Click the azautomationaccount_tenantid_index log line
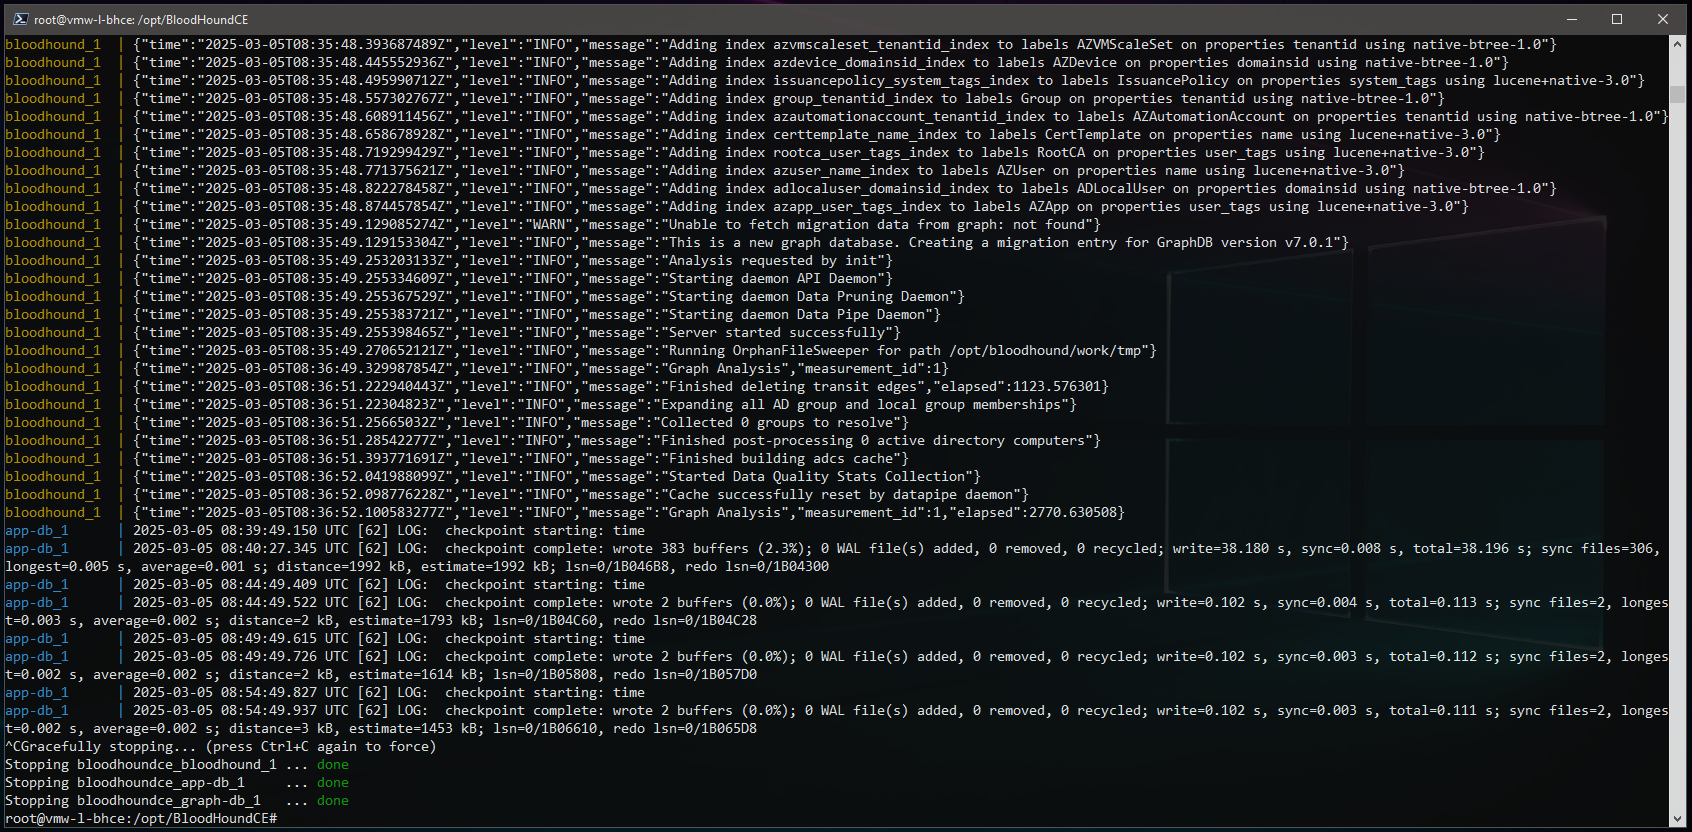 click(837, 117)
